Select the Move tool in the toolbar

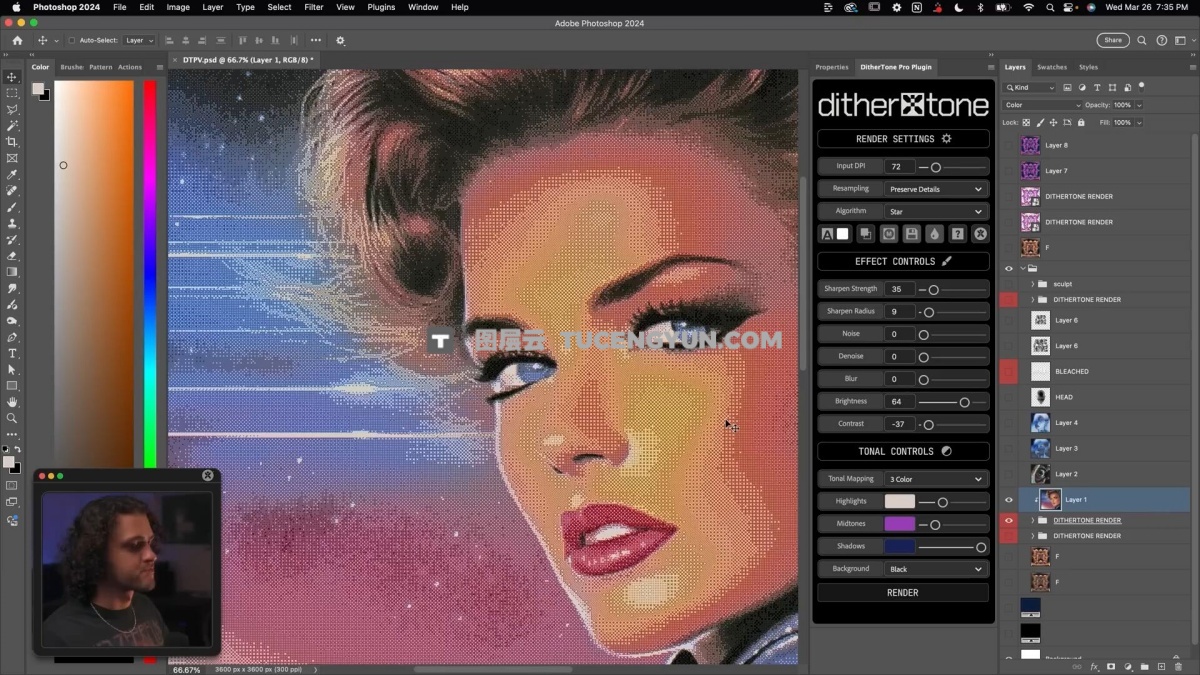tap(12, 77)
